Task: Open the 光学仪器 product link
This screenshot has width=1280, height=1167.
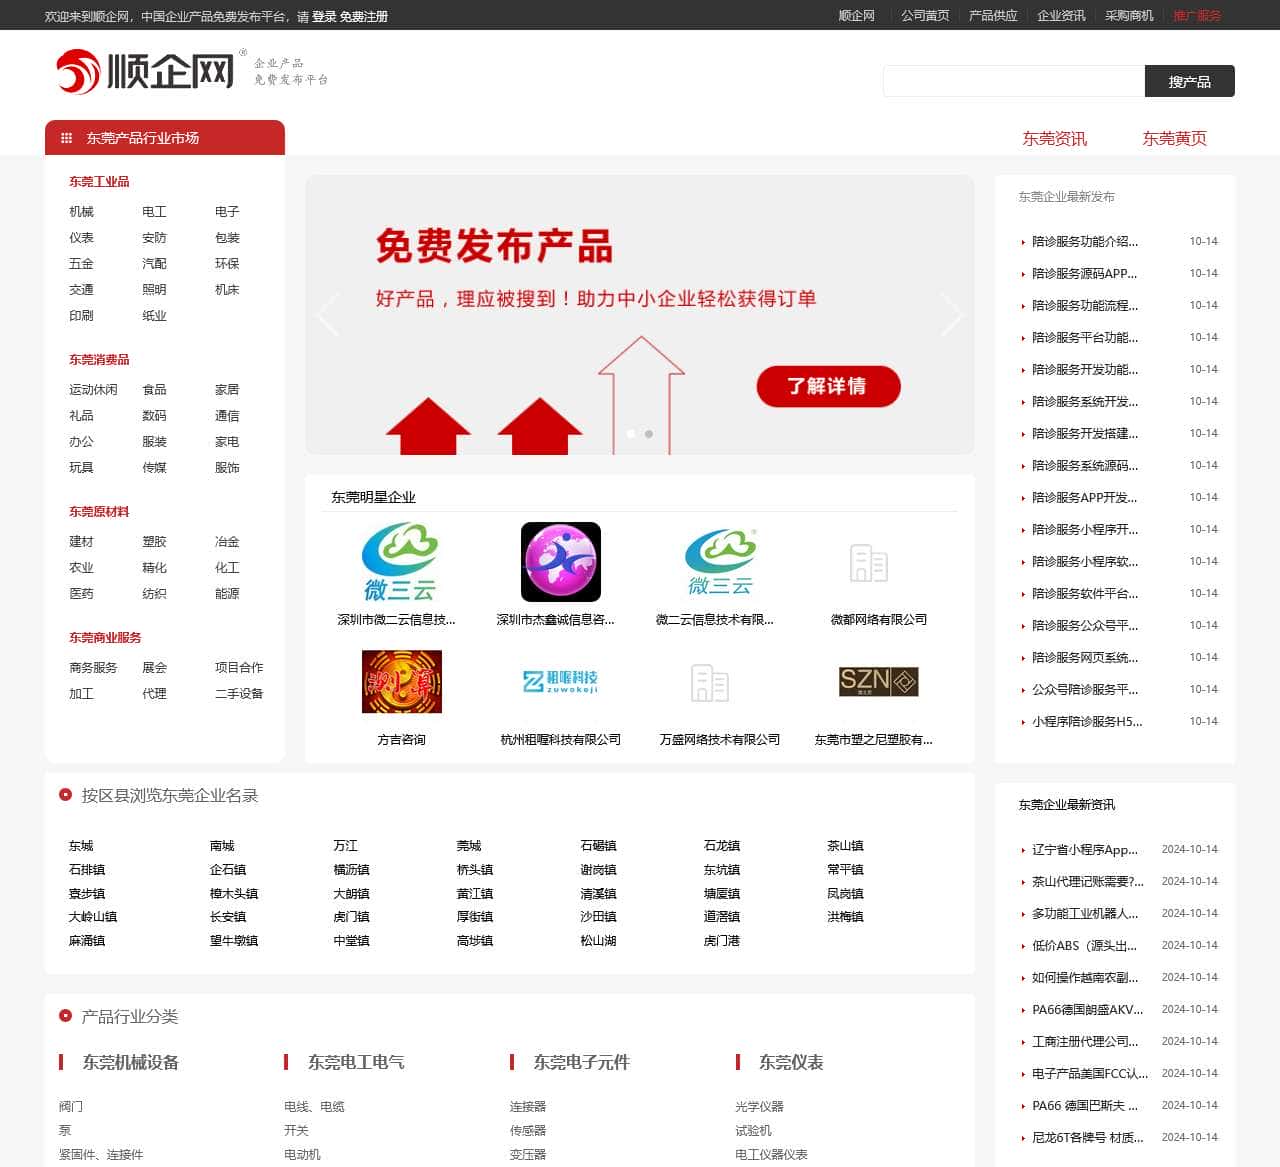Action: coord(760,1107)
